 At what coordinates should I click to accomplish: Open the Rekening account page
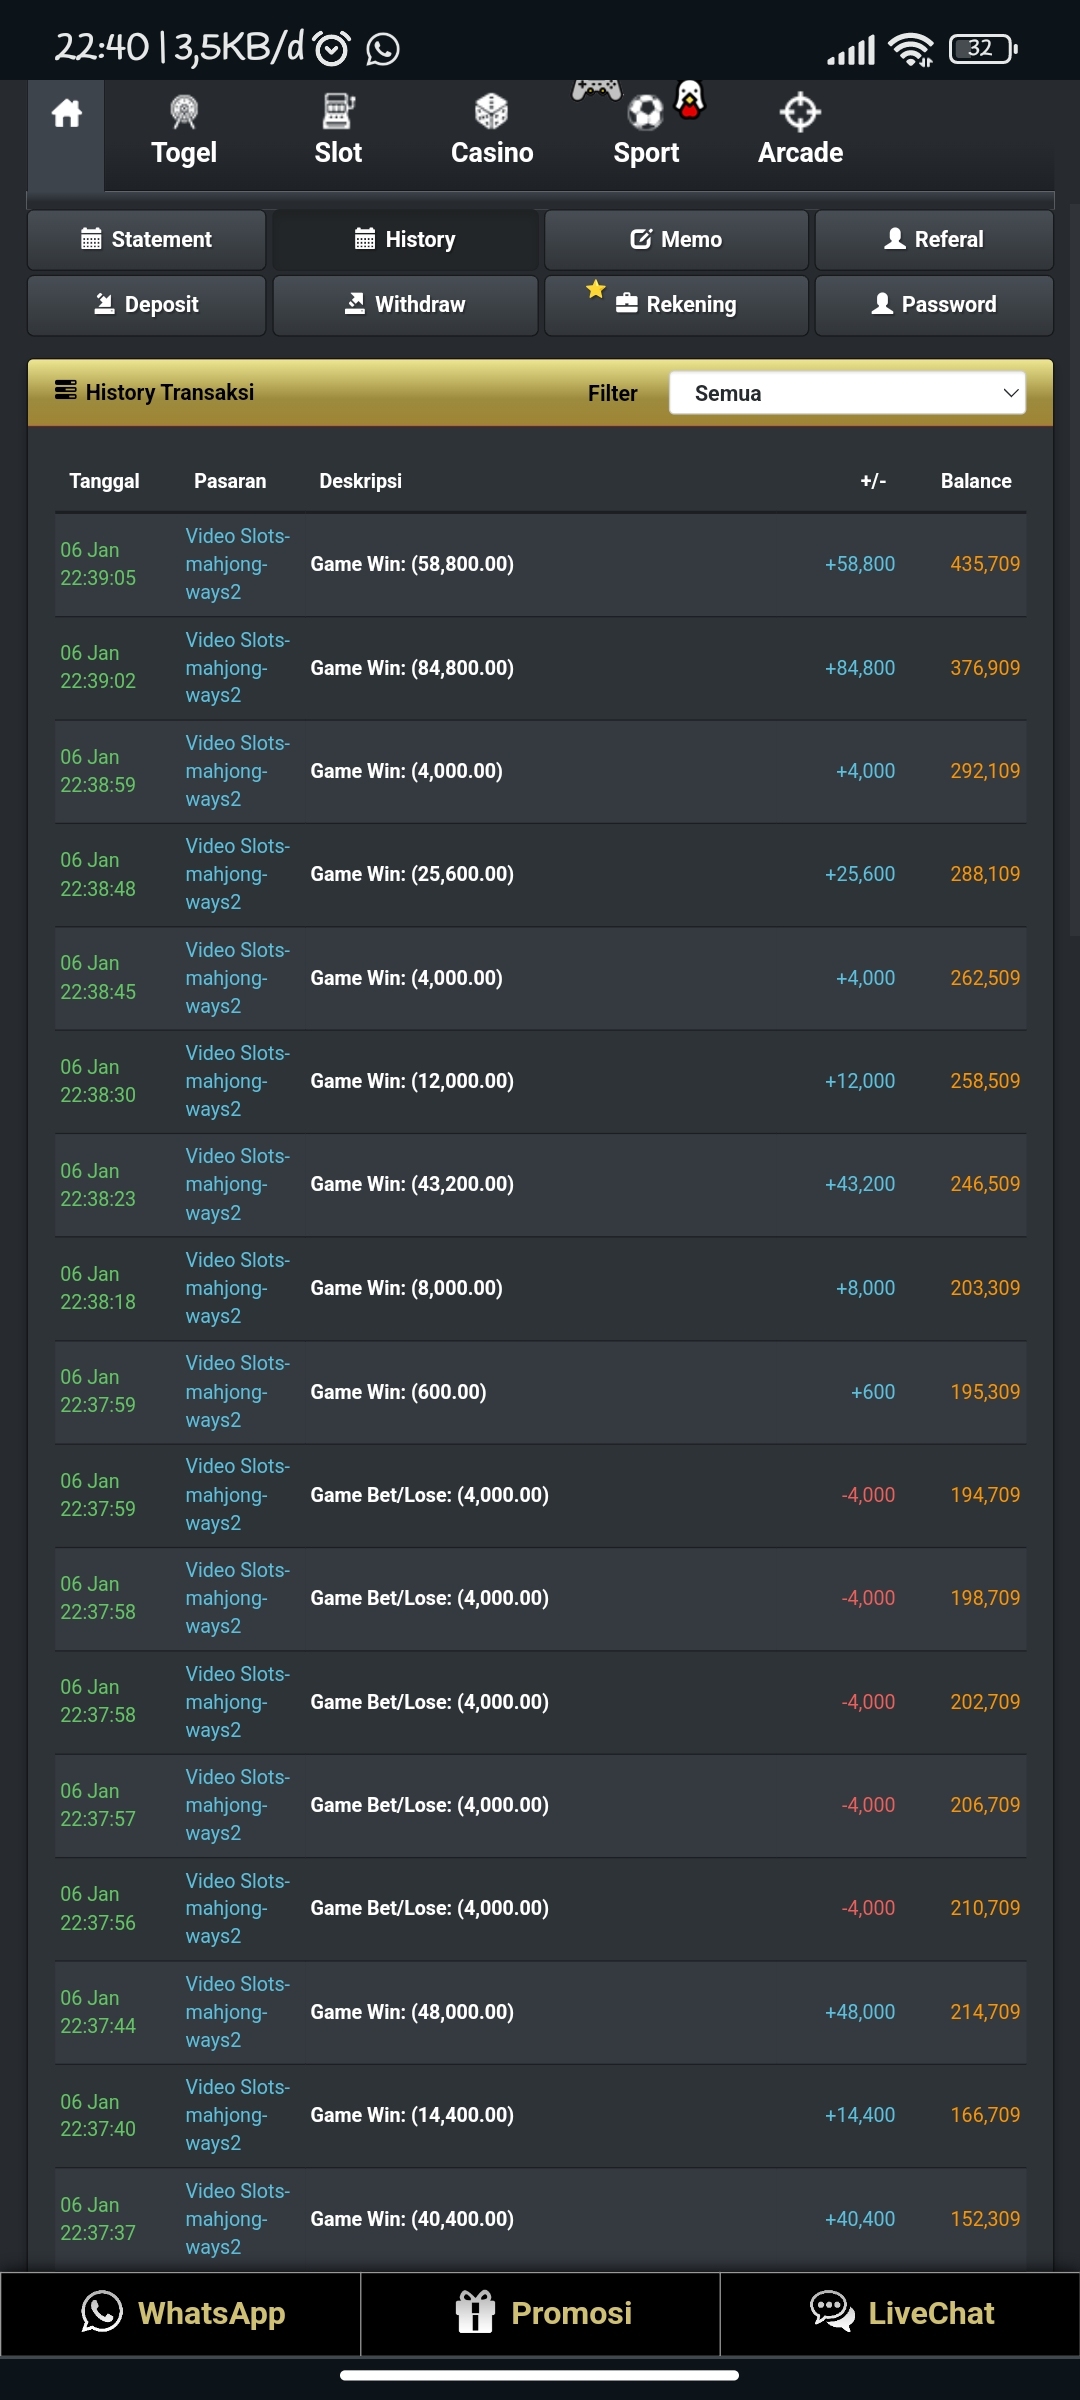point(676,305)
